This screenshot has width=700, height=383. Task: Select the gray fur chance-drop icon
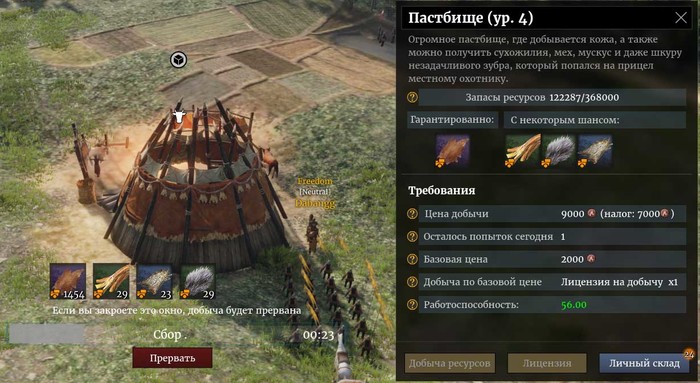[559, 151]
